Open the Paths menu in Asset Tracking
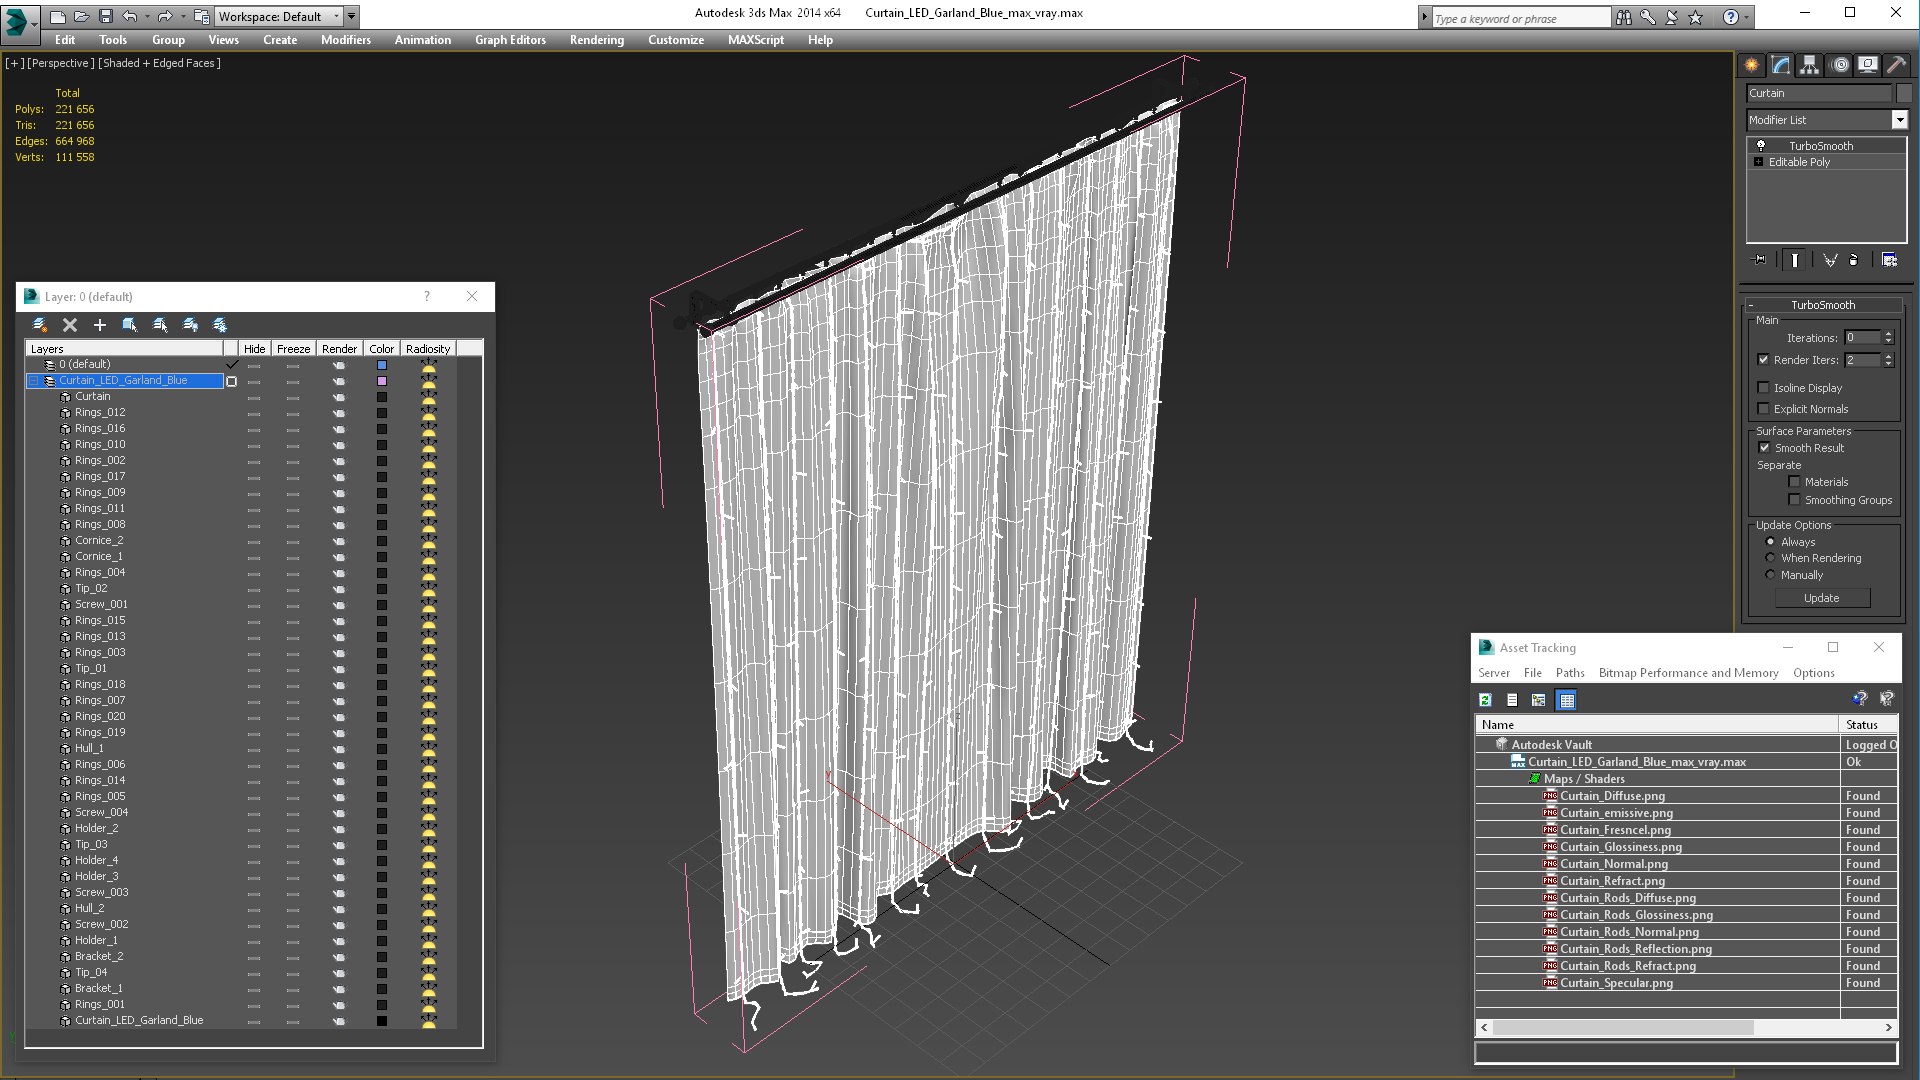Screen dimensions: 1920x1080 (1570, 673)
